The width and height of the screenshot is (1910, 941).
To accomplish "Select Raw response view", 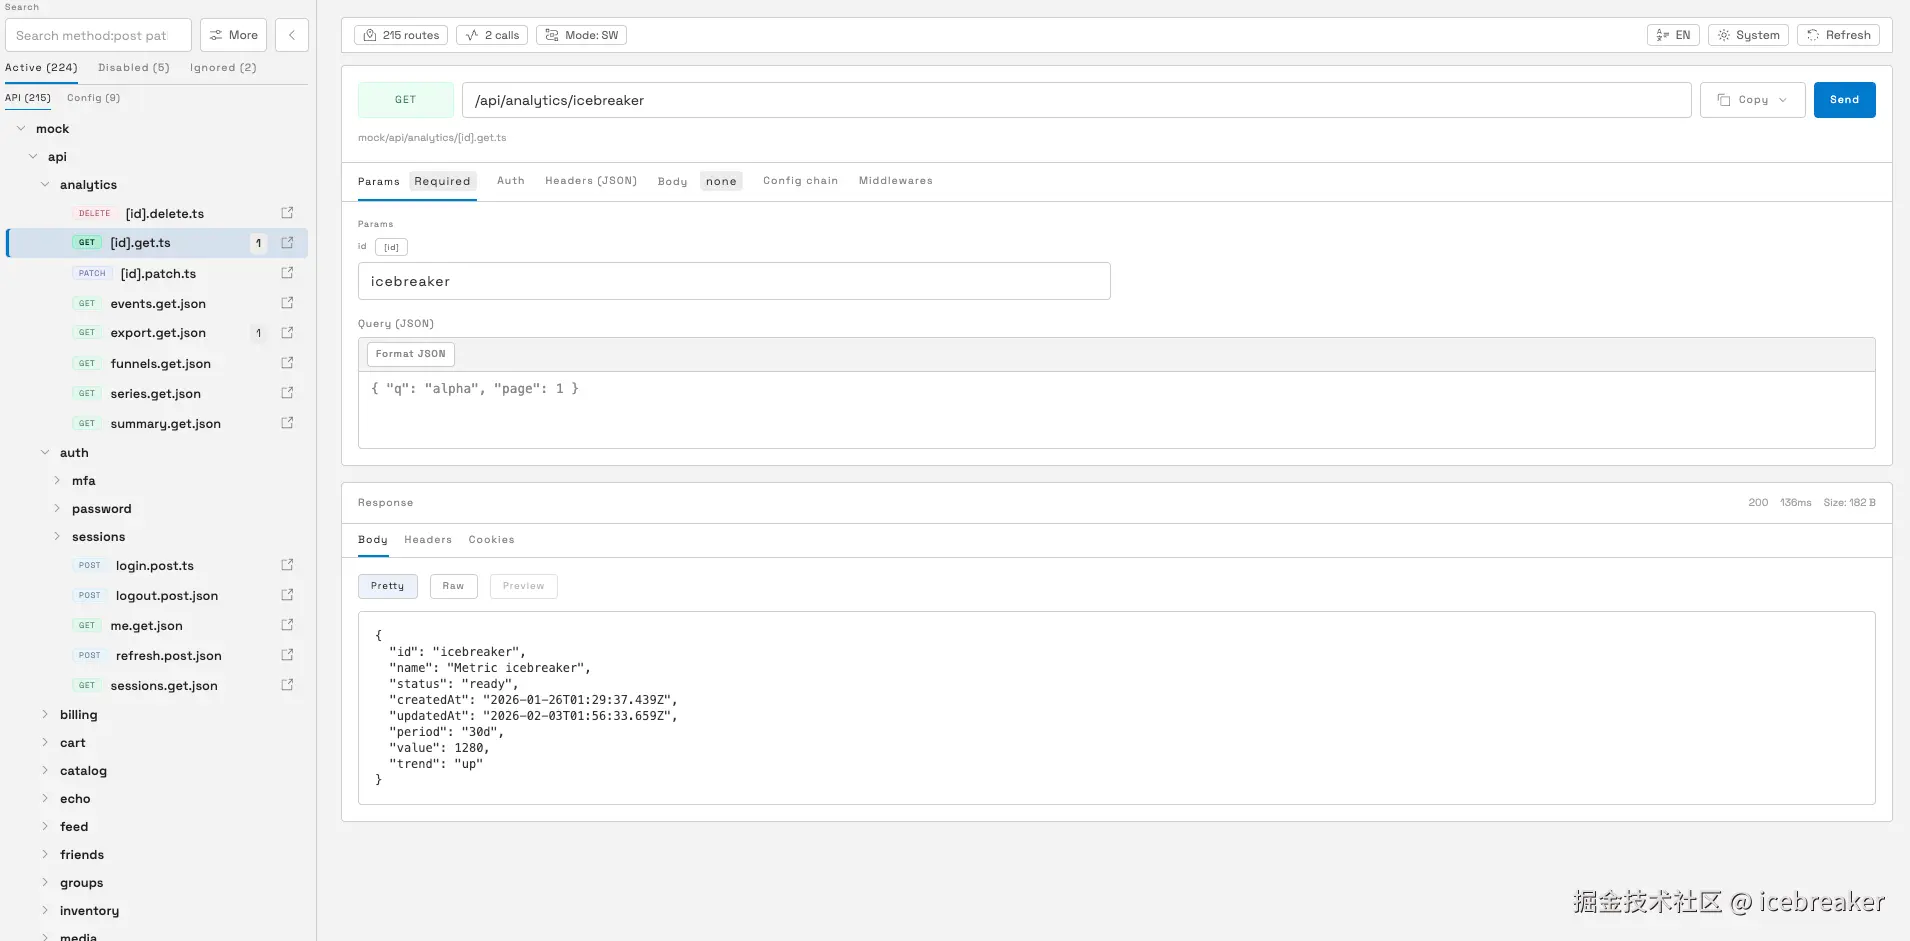I will 453,586.
